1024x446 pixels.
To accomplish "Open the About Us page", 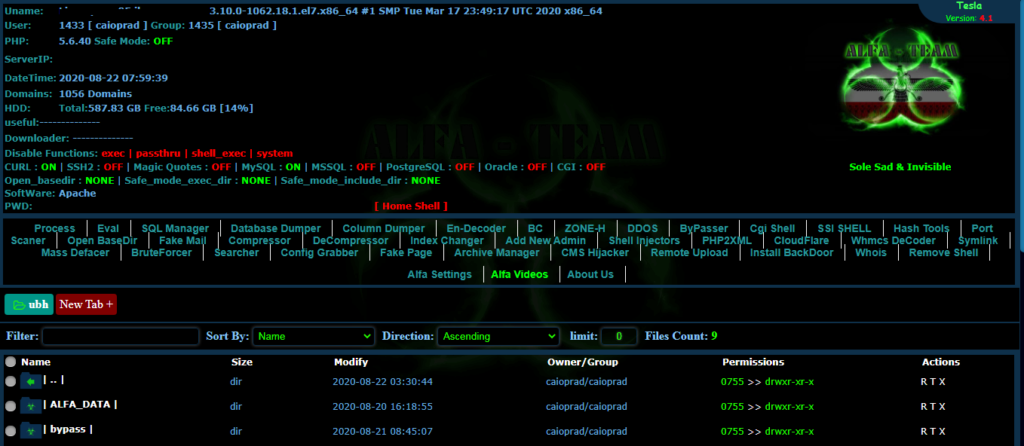I will click(590, 274).
